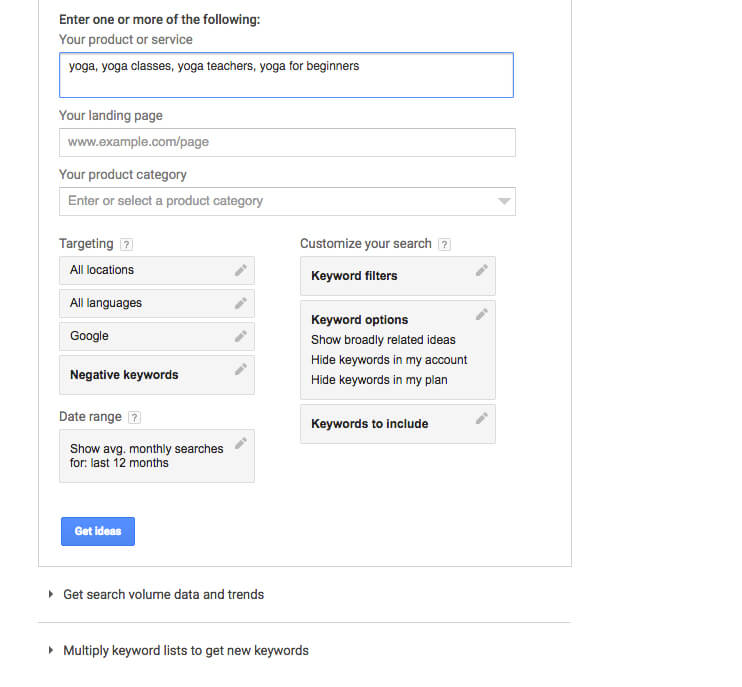The height and width of the screenshot is (687, 742).
Task: Select the Keyword options panel
Action: point(398,350)
